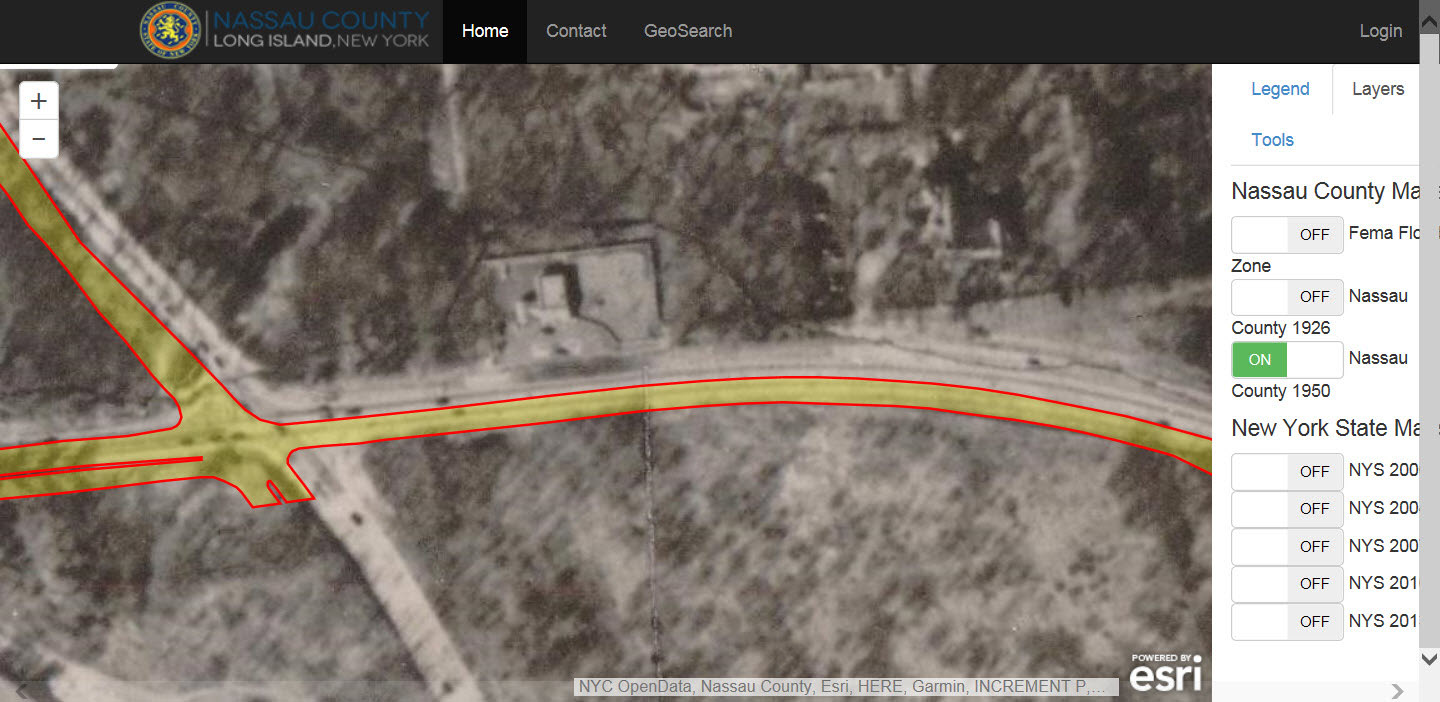
Task: Toggle the last NYS imagery layer switch
Action: coord(1287,621)
